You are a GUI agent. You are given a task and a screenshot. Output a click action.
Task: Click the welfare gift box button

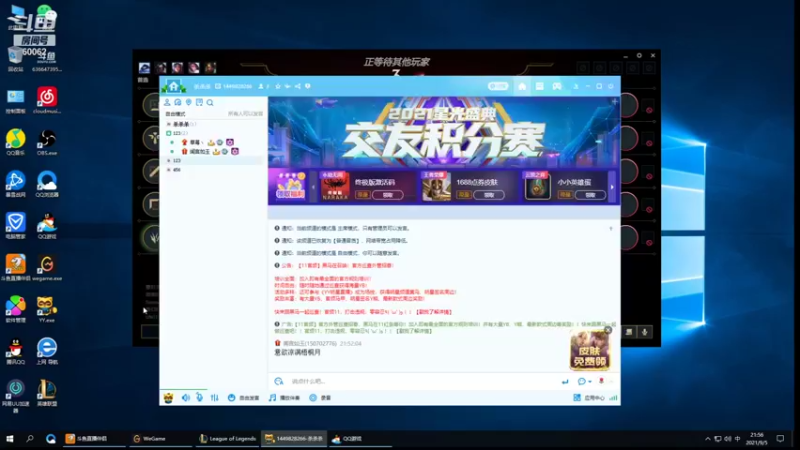pos(290,186)
